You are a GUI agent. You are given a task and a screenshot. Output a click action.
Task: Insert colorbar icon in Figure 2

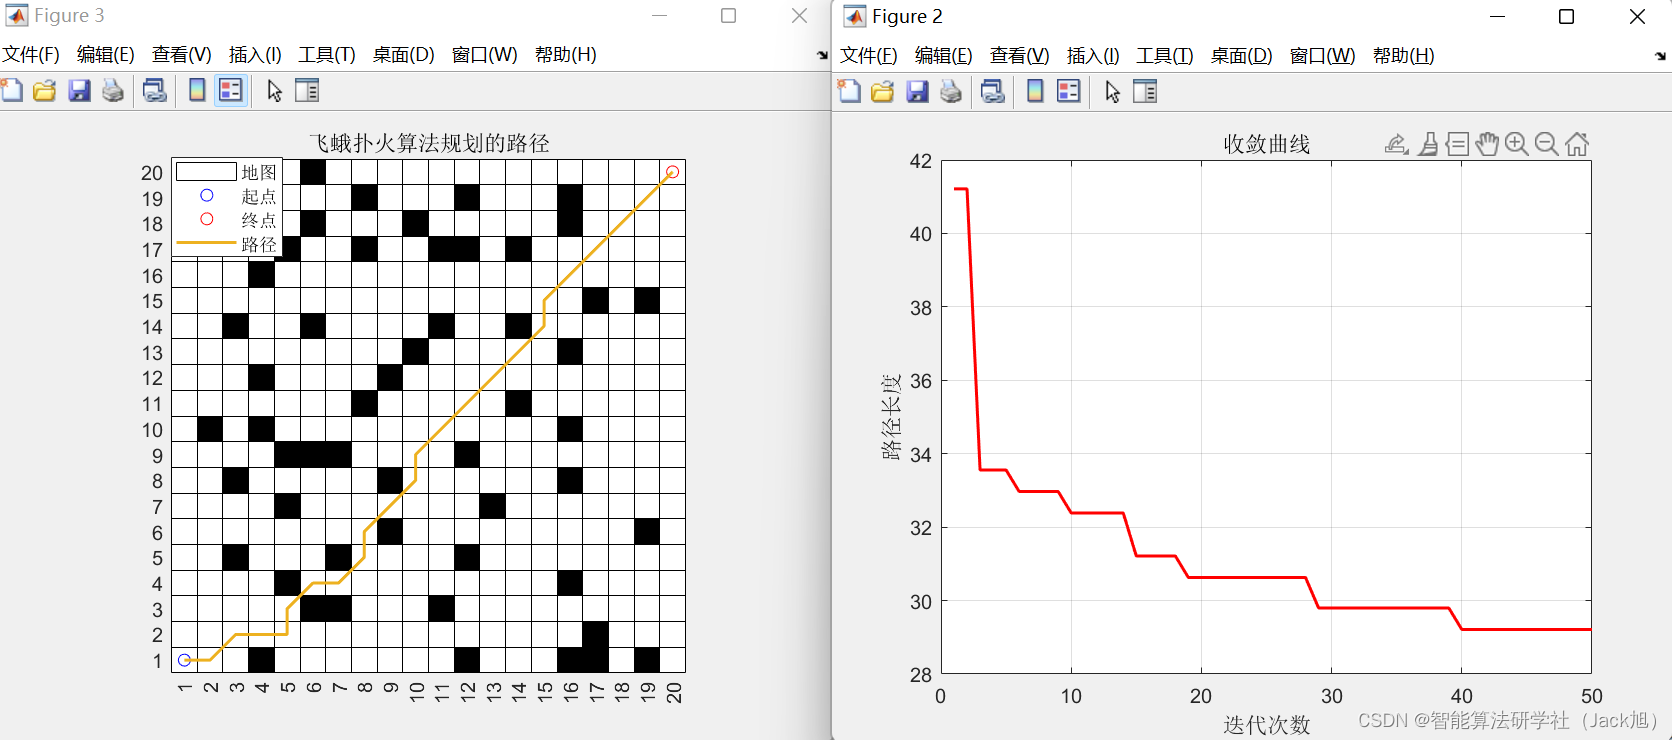pos(1035,92)
